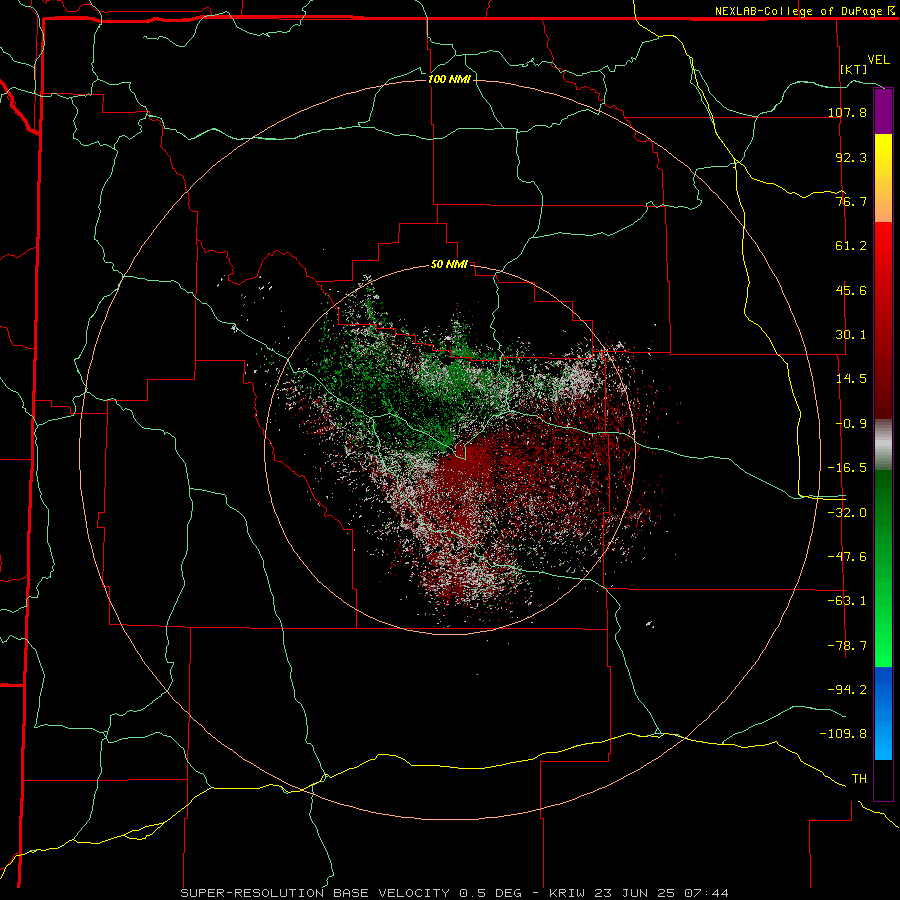The image size is (900, 900).
Task: Click the -63.1 velocity scale value
Action: pos(847,601)
